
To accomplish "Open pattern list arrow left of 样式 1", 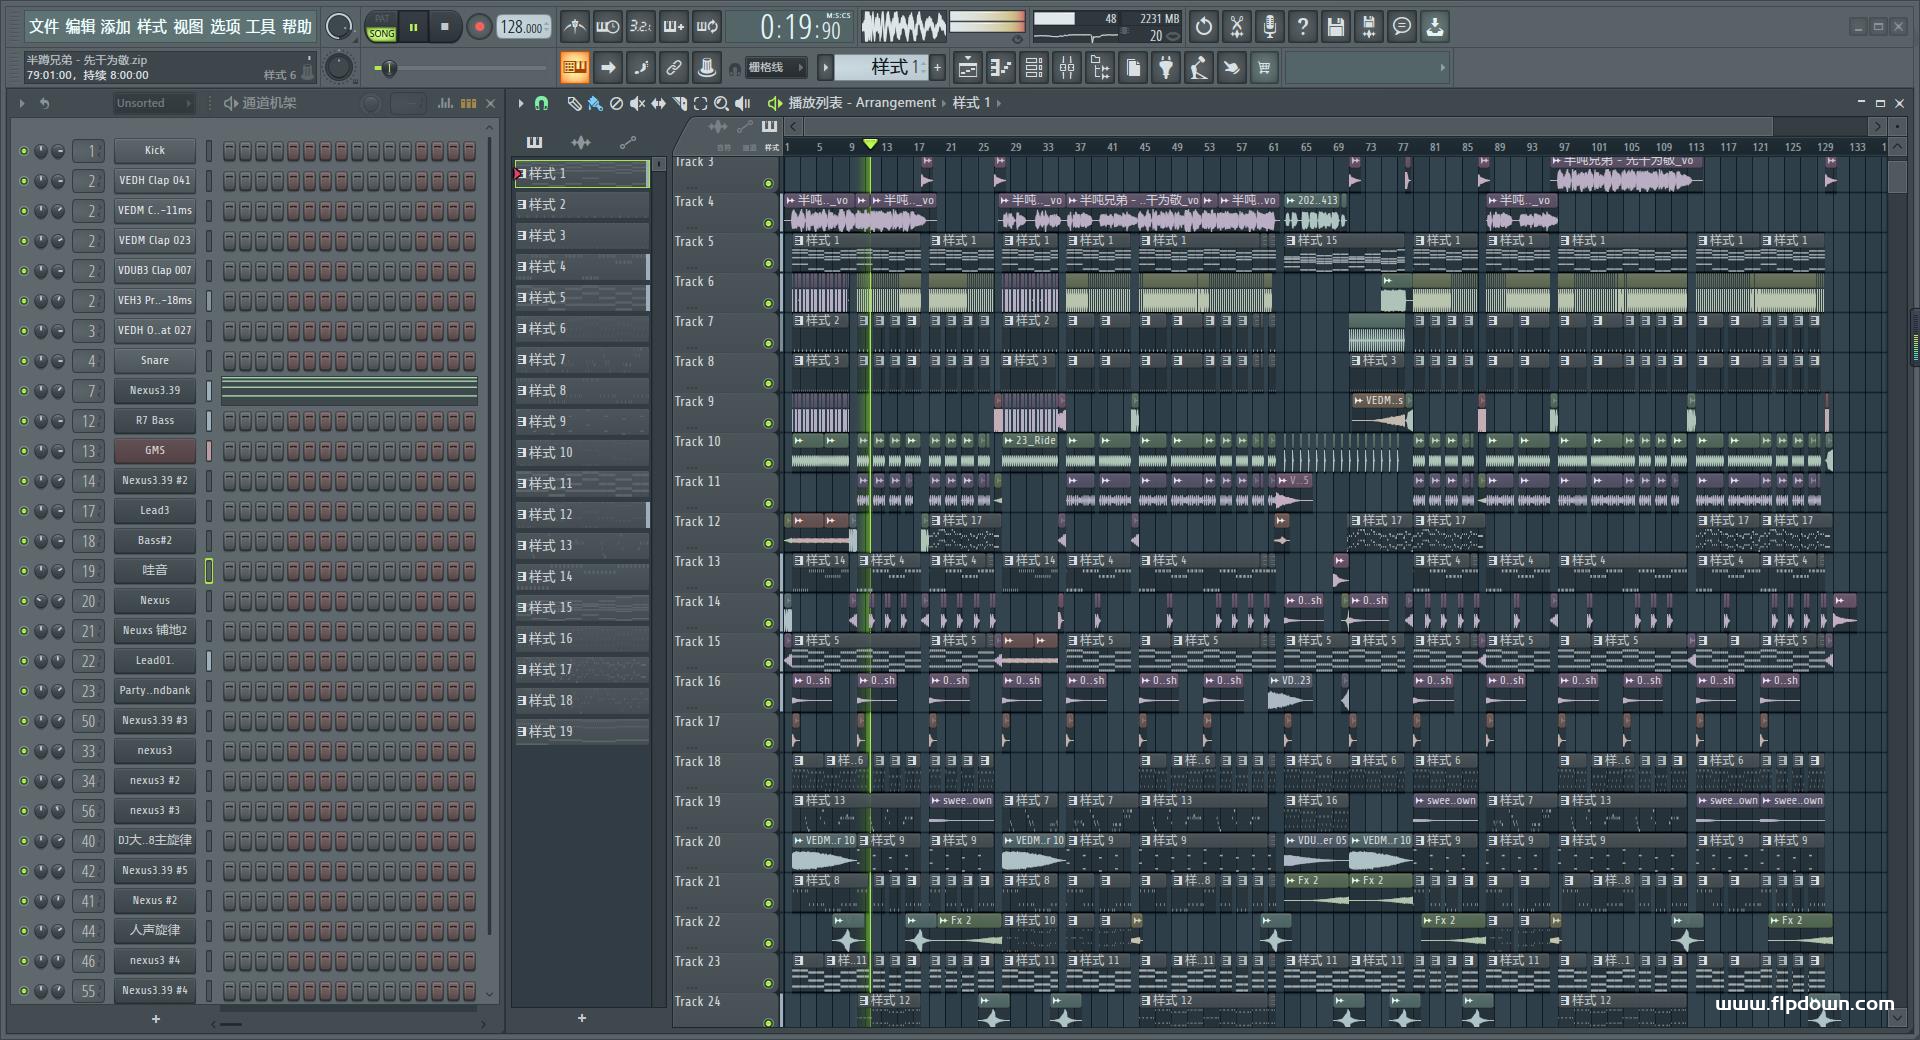I will (x=825, y=68).
